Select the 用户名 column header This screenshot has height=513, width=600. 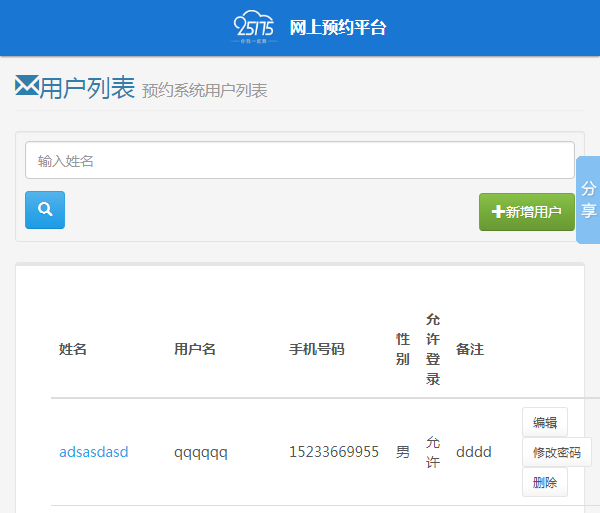coord(195,349)
